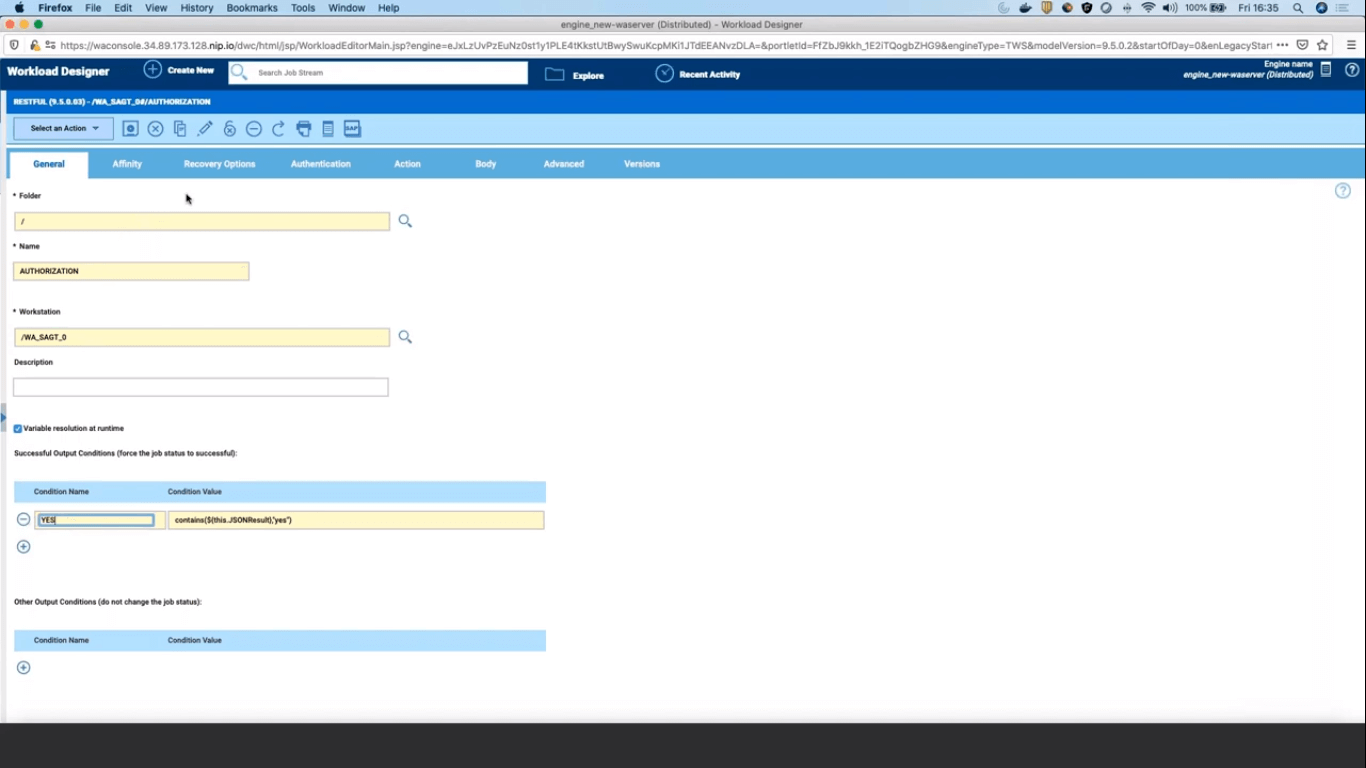Click the pencil edit icon
This screenshot has height=768, width=1366.
coord(205,129)
